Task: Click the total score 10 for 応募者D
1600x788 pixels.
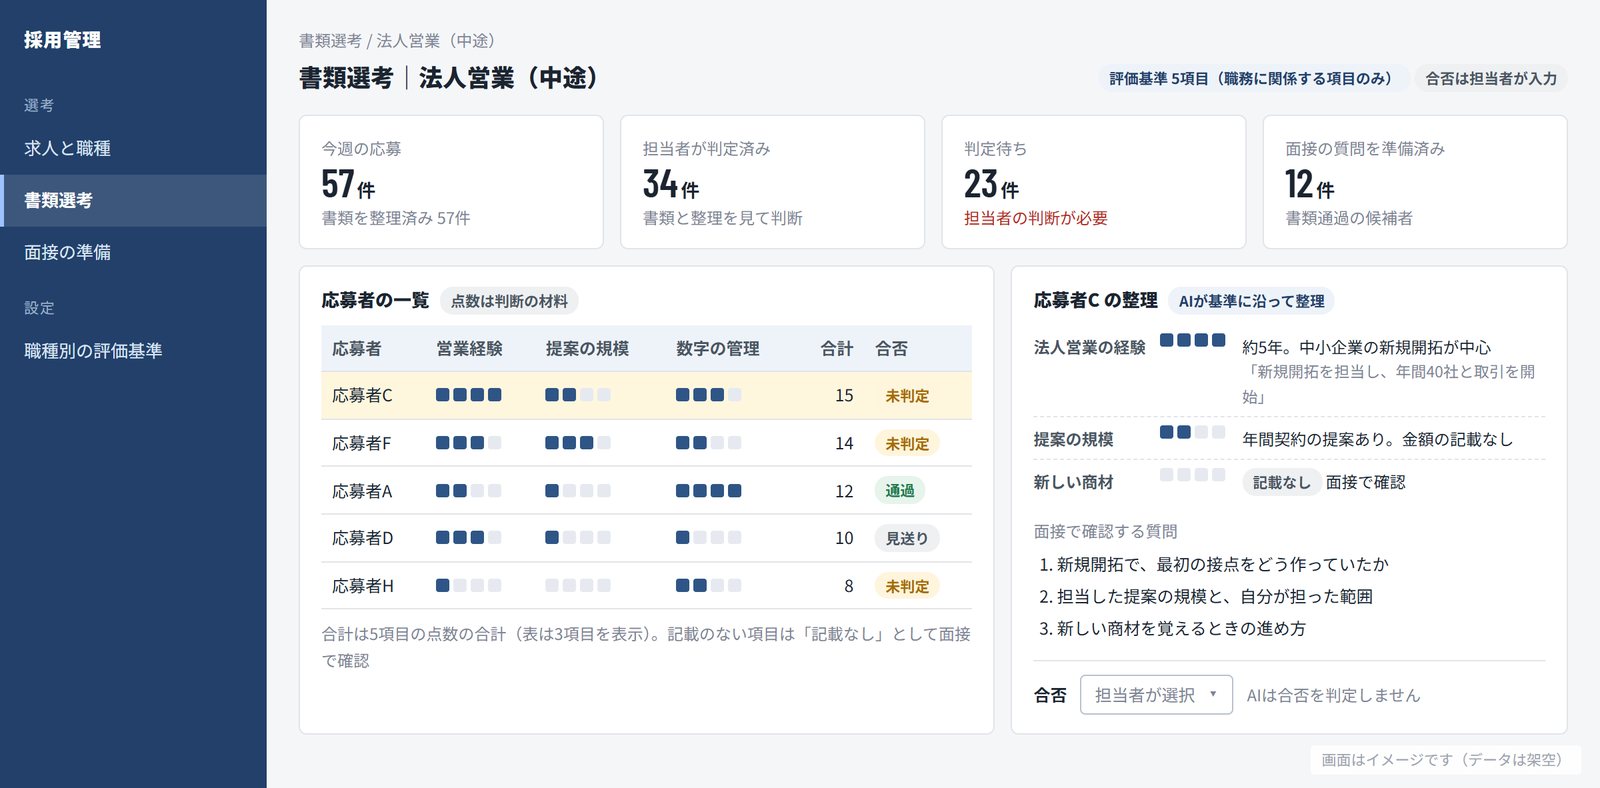Action: click(x=844, y=539)
